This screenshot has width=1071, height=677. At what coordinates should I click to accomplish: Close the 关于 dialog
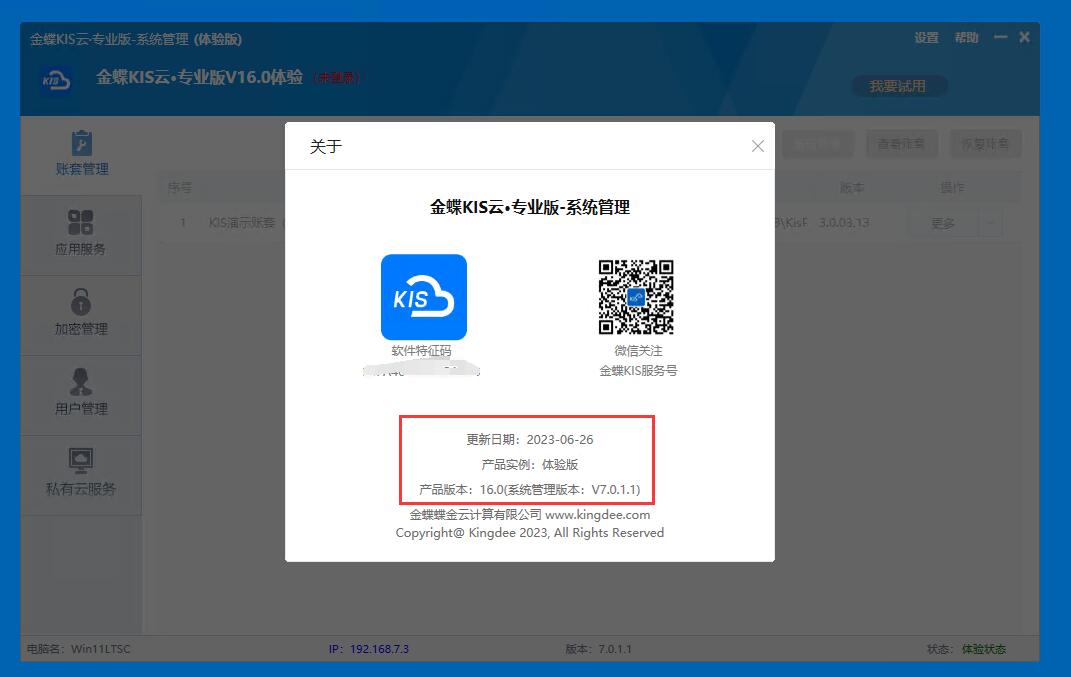point(757,146)
